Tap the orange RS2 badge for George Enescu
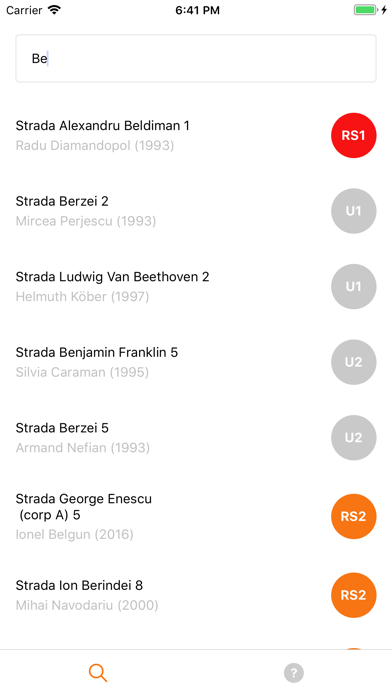The height and width of the screenshot is (696, 392). tap(353, 516)
